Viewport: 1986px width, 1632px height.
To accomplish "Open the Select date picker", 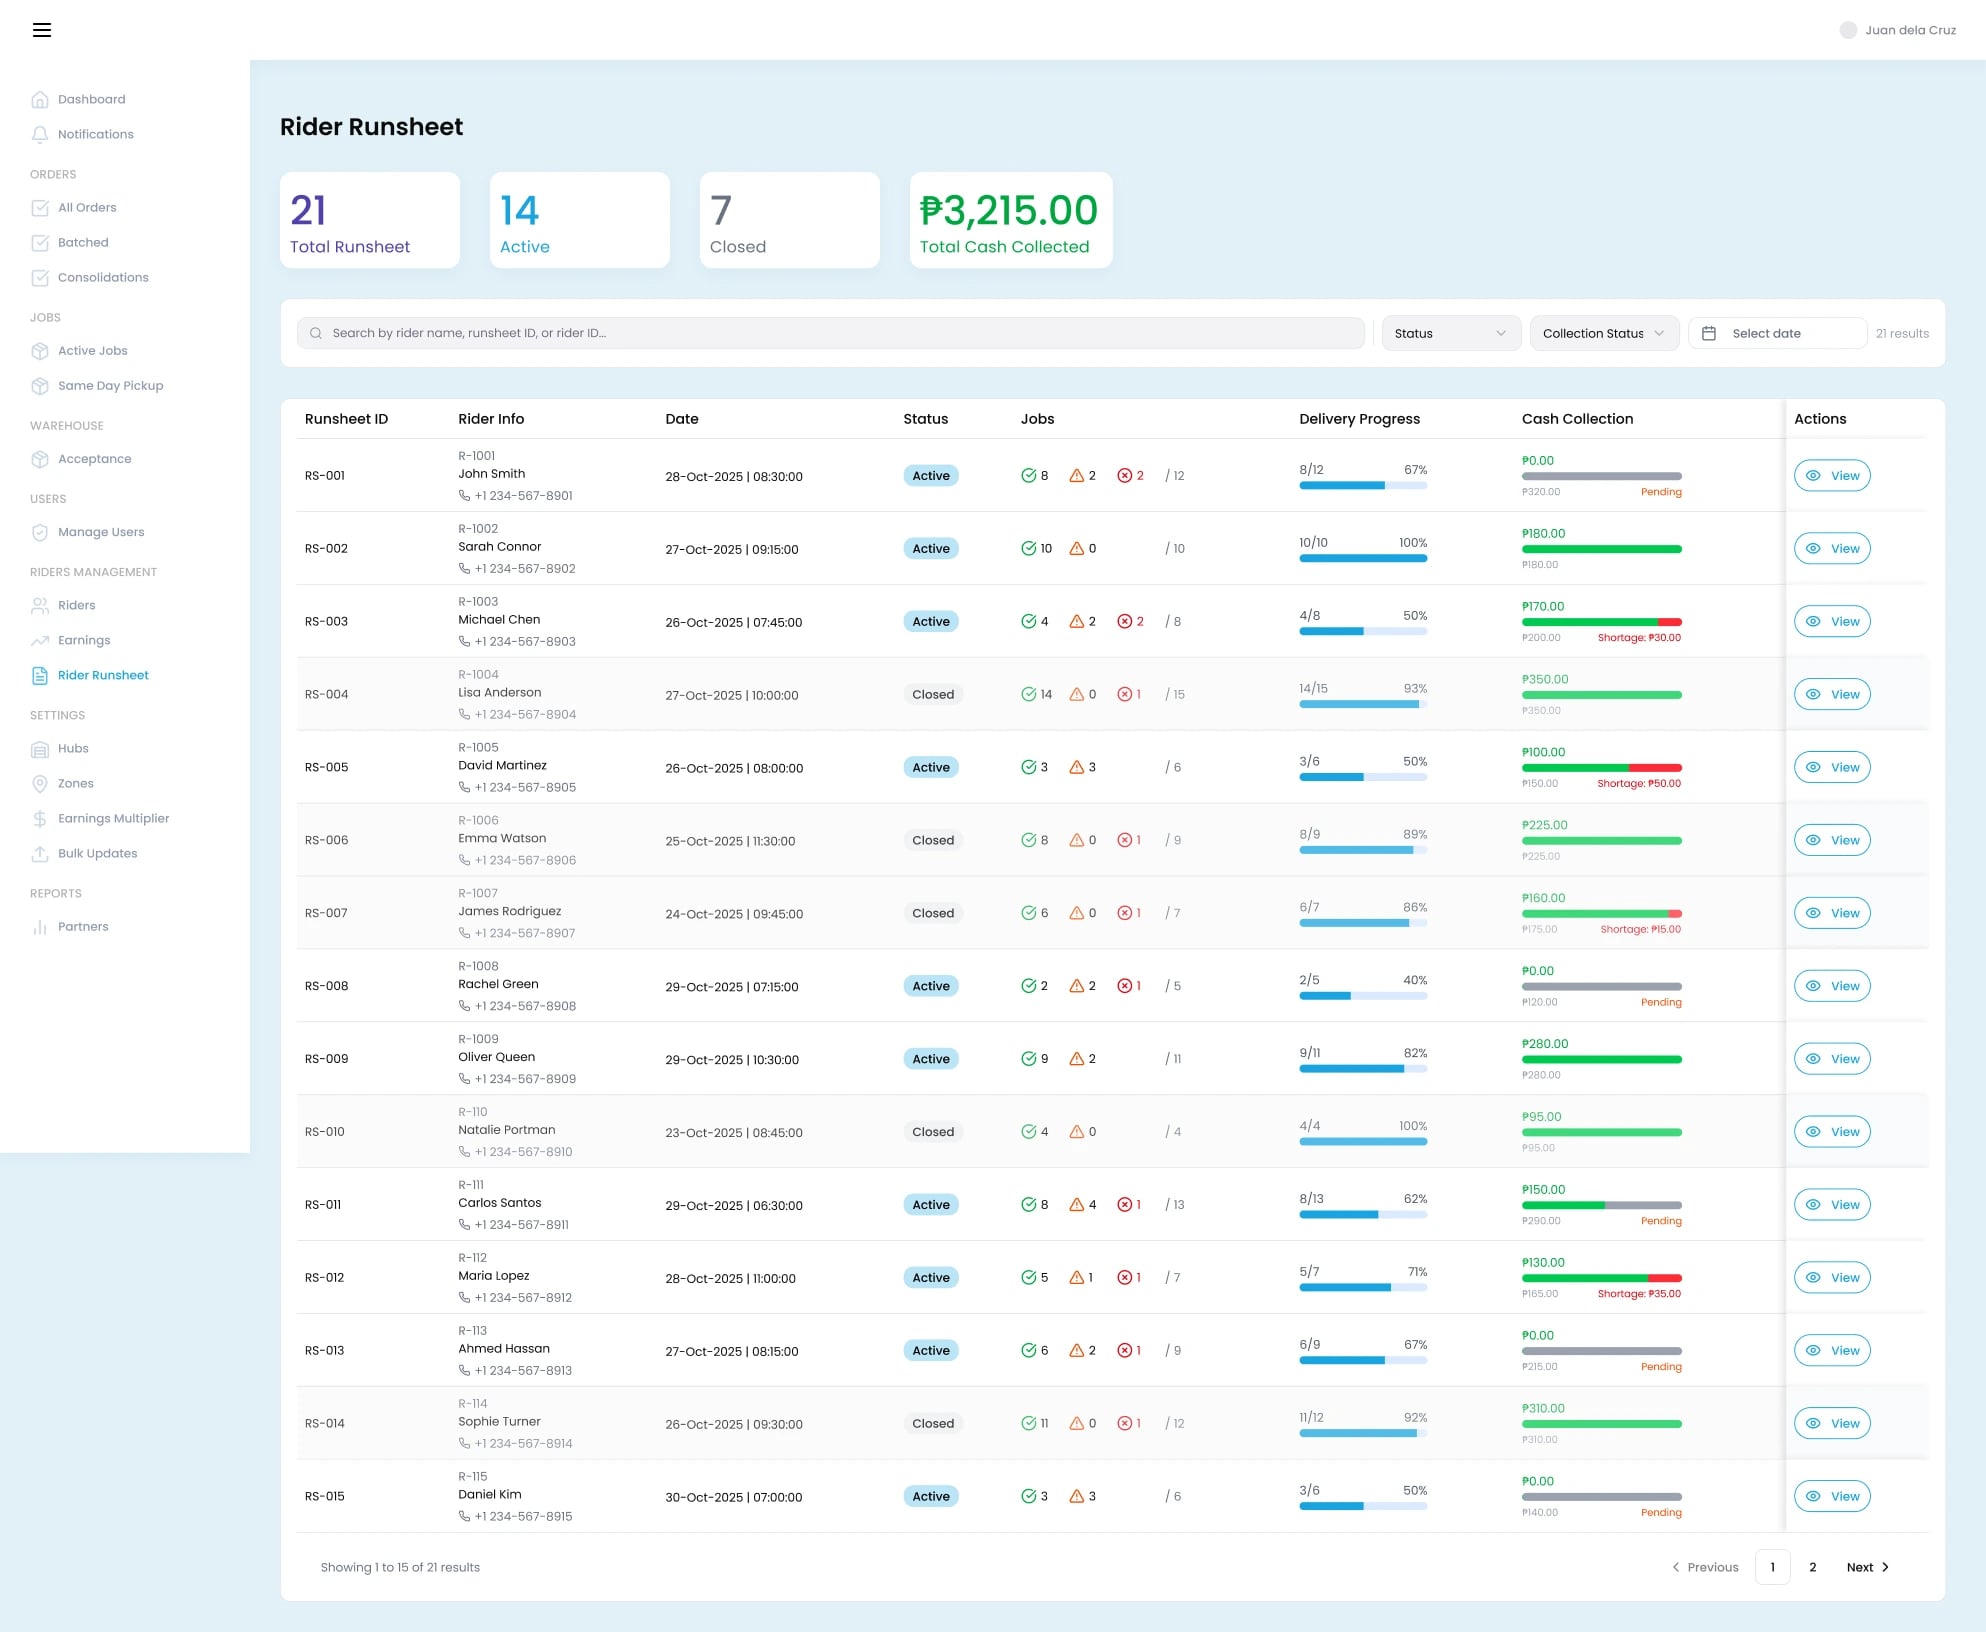I will 1777,333.
